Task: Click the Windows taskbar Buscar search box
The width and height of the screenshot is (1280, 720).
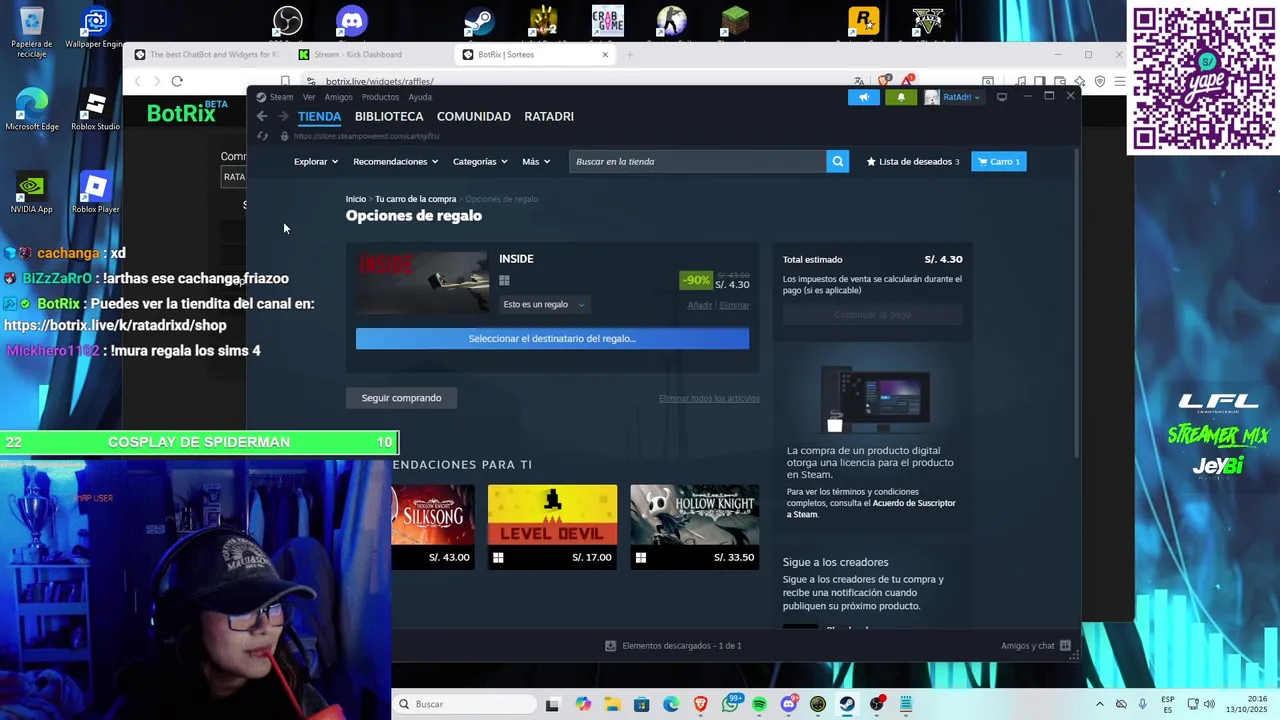Action: point(464,704)
